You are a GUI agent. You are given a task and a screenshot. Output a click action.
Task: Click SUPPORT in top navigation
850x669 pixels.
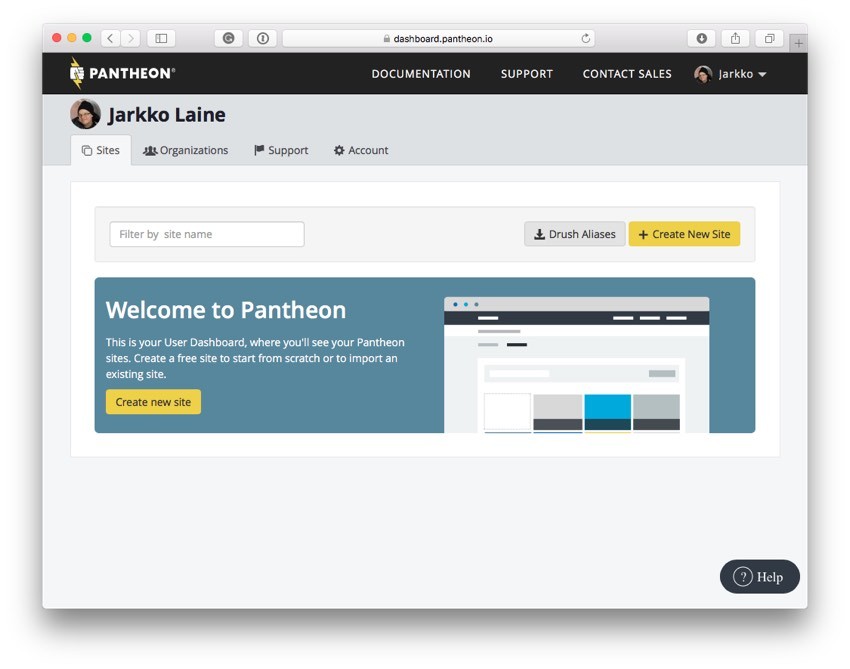point(527,74)
